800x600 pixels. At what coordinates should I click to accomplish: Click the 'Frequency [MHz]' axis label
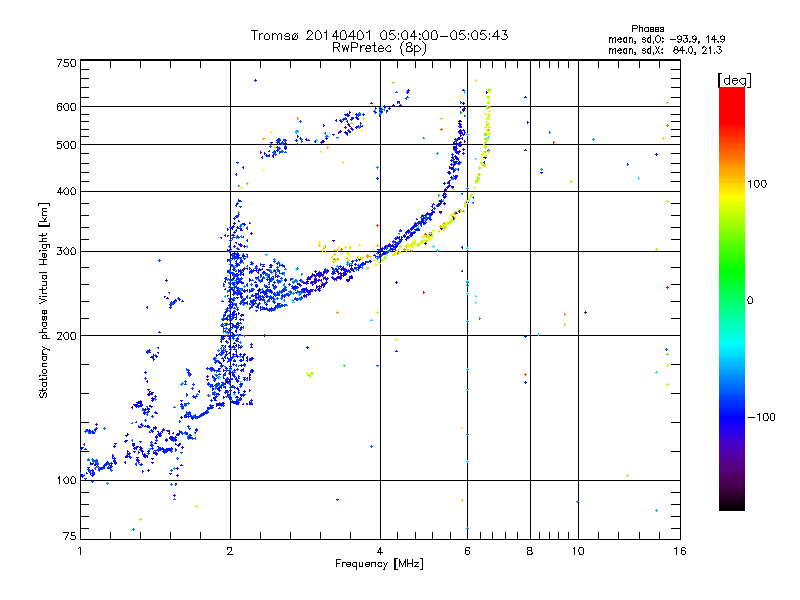tap(379, 564)
